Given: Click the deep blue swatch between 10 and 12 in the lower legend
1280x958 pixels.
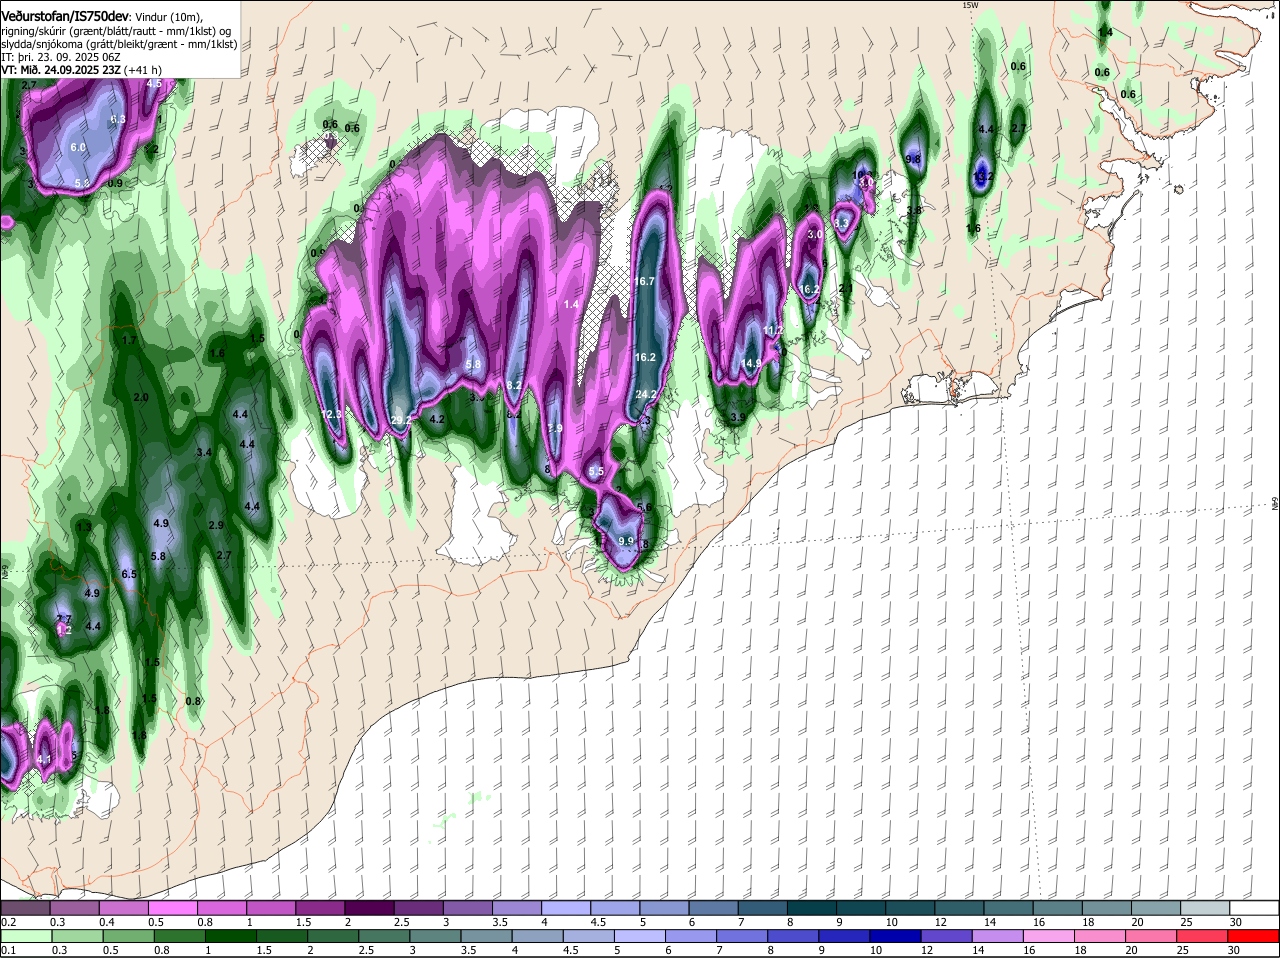Looking at the screenshot, I should coord(897,937).
